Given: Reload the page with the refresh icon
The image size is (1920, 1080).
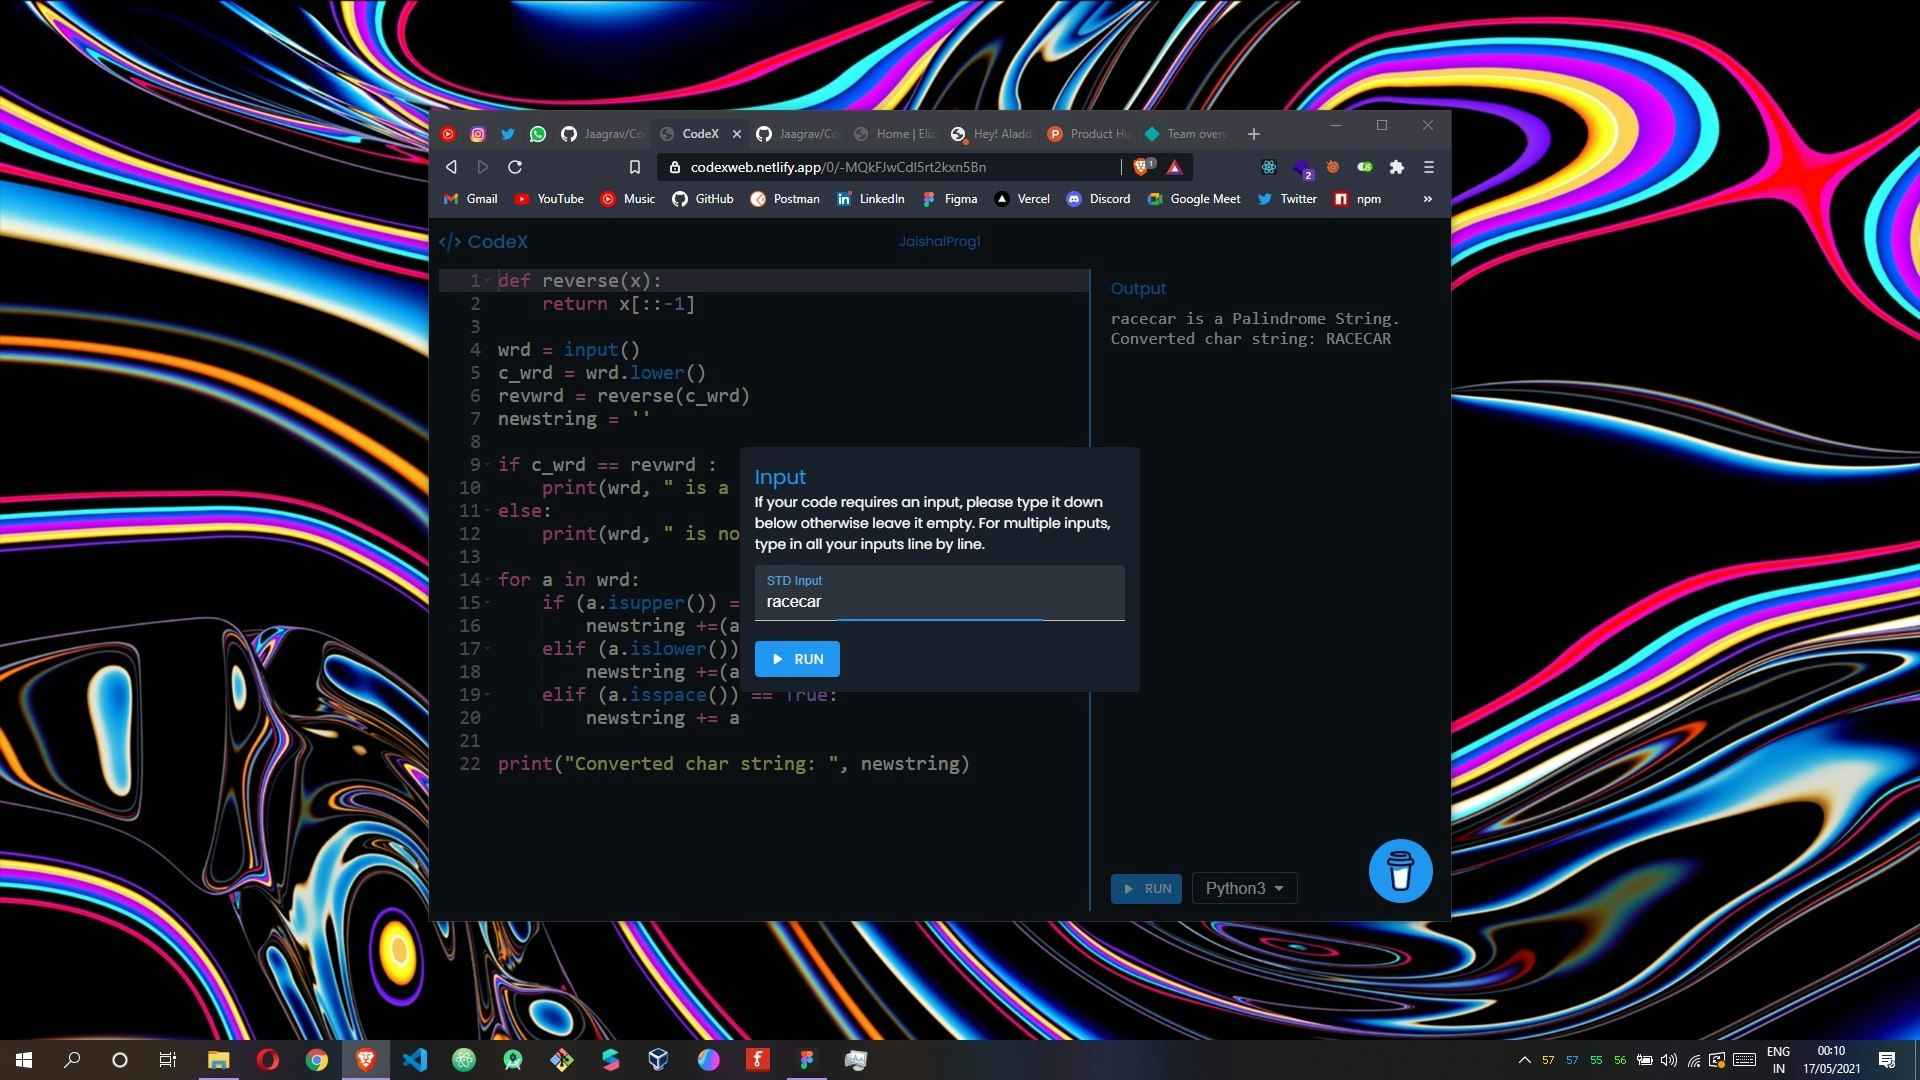Looking at the screenshot, I should click(515, 167).
